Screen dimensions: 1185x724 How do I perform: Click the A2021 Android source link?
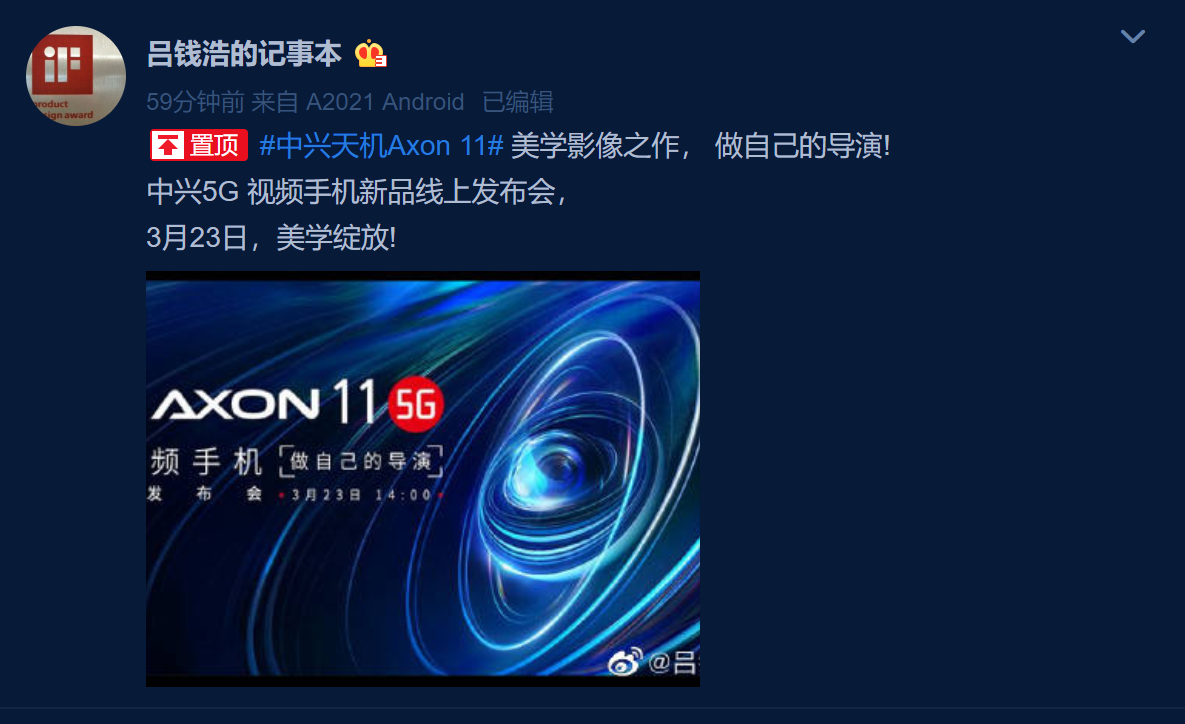click(385, 101)
